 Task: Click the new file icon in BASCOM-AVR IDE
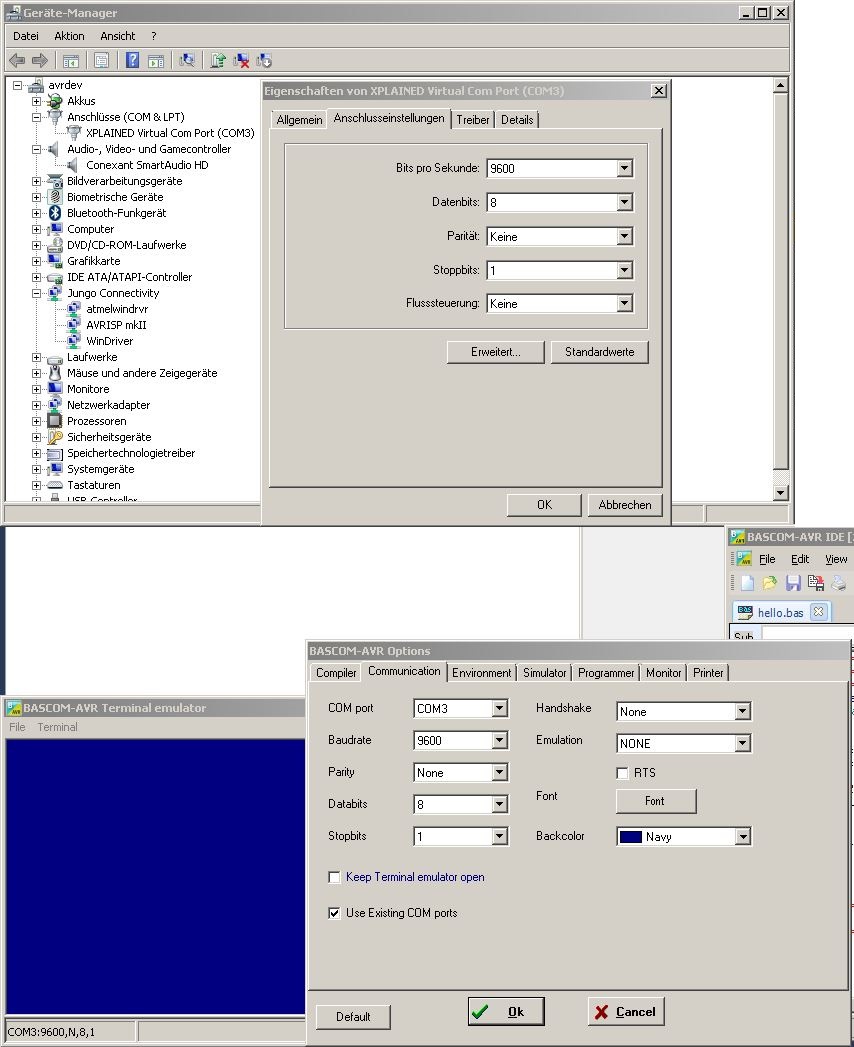[x=747, y=583]
